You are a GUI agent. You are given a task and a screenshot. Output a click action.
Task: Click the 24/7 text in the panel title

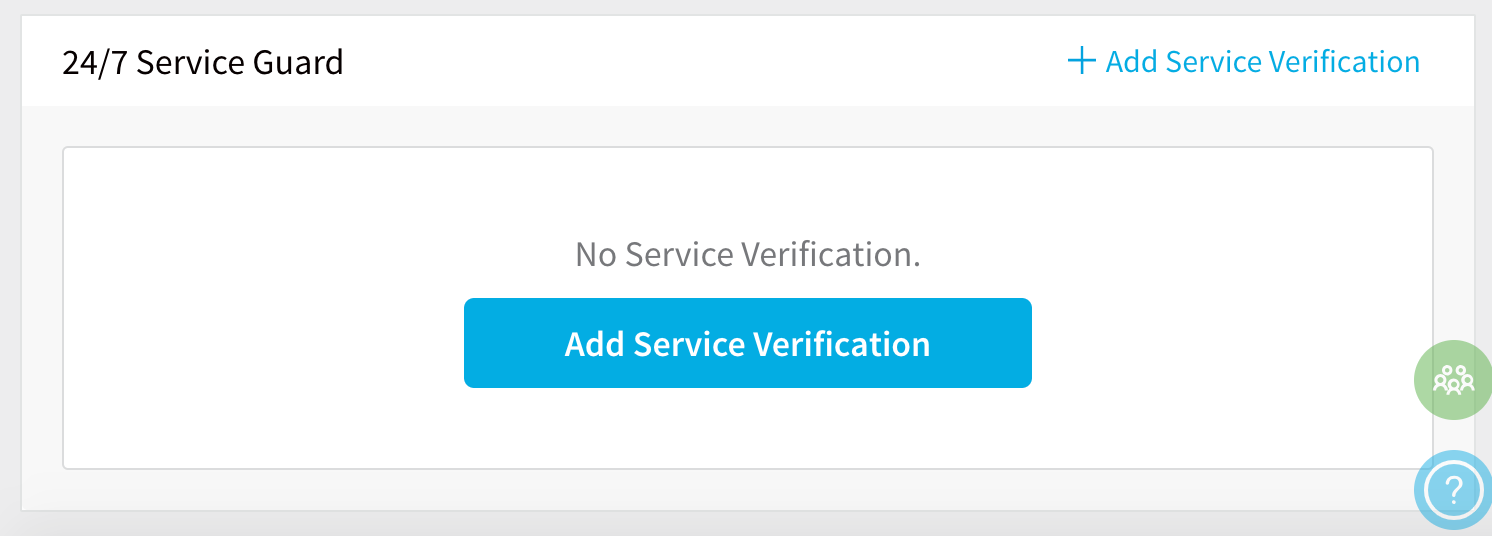[x=95, y=63]
